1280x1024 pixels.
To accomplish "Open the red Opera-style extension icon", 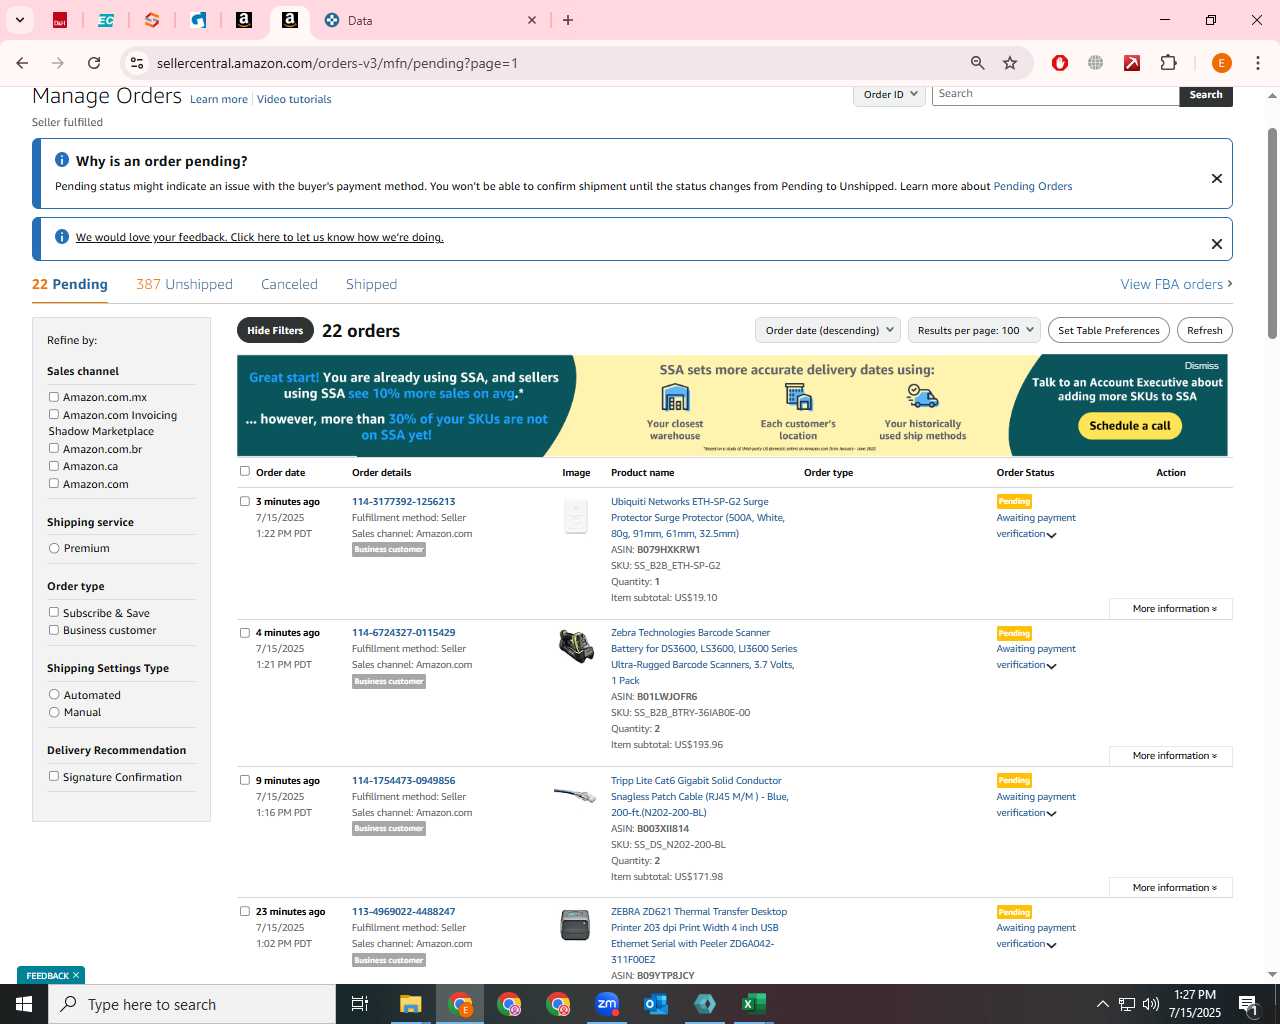I will pos(1060,63).
